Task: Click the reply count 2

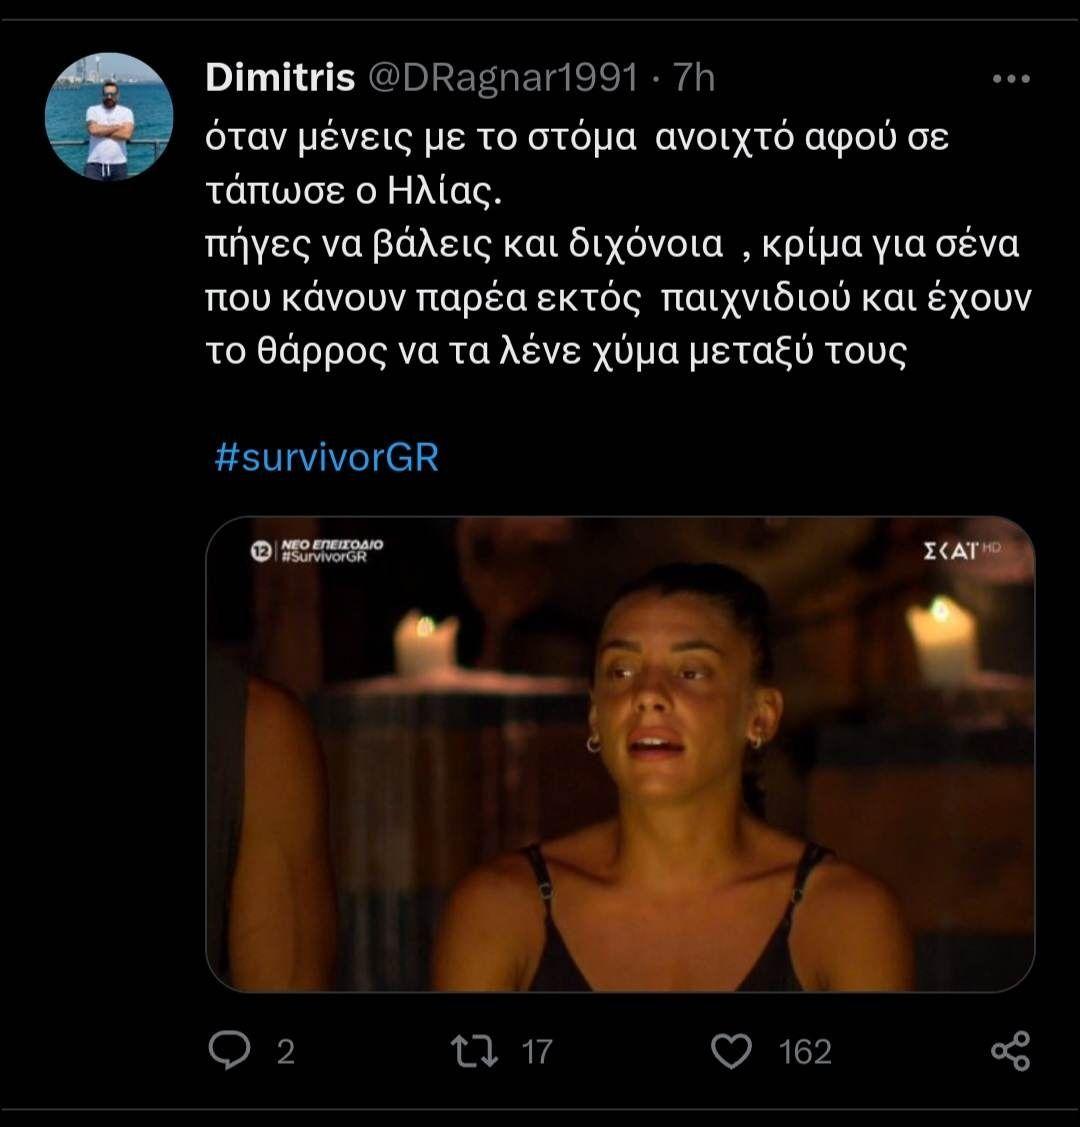Action: pos(285,1052)
